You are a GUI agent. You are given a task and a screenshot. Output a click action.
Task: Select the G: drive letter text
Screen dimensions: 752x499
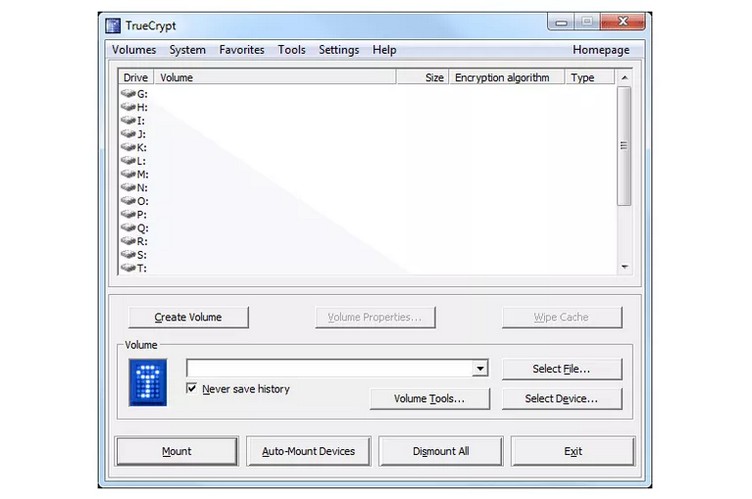(142, 94)
